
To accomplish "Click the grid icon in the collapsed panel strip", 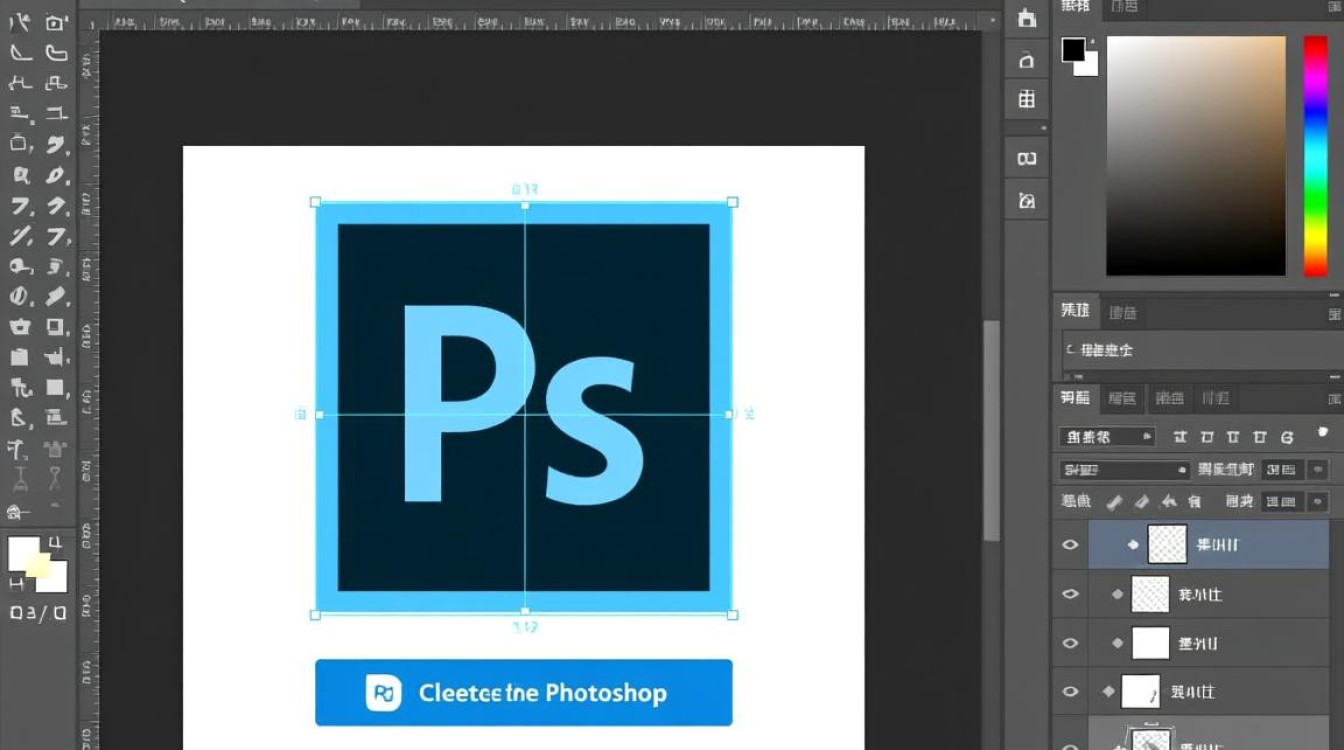I will (x=1026, y=99).
